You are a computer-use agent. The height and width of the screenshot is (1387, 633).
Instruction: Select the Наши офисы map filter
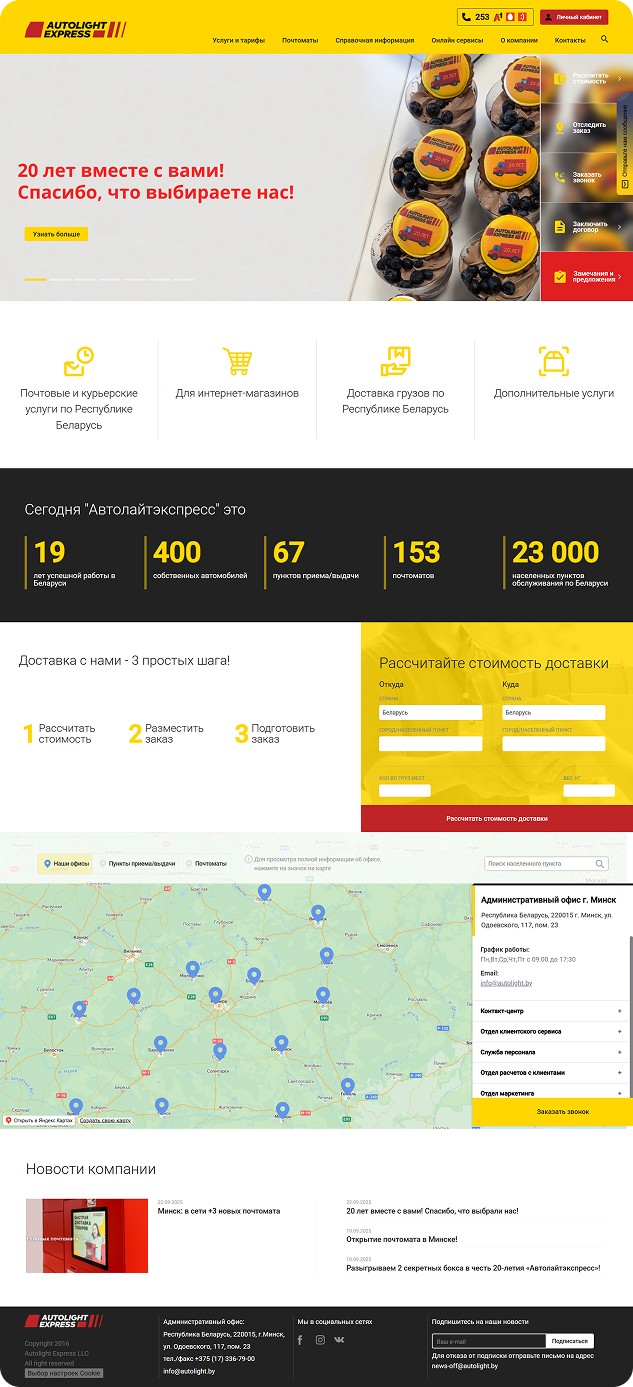[x=65, y=863]
